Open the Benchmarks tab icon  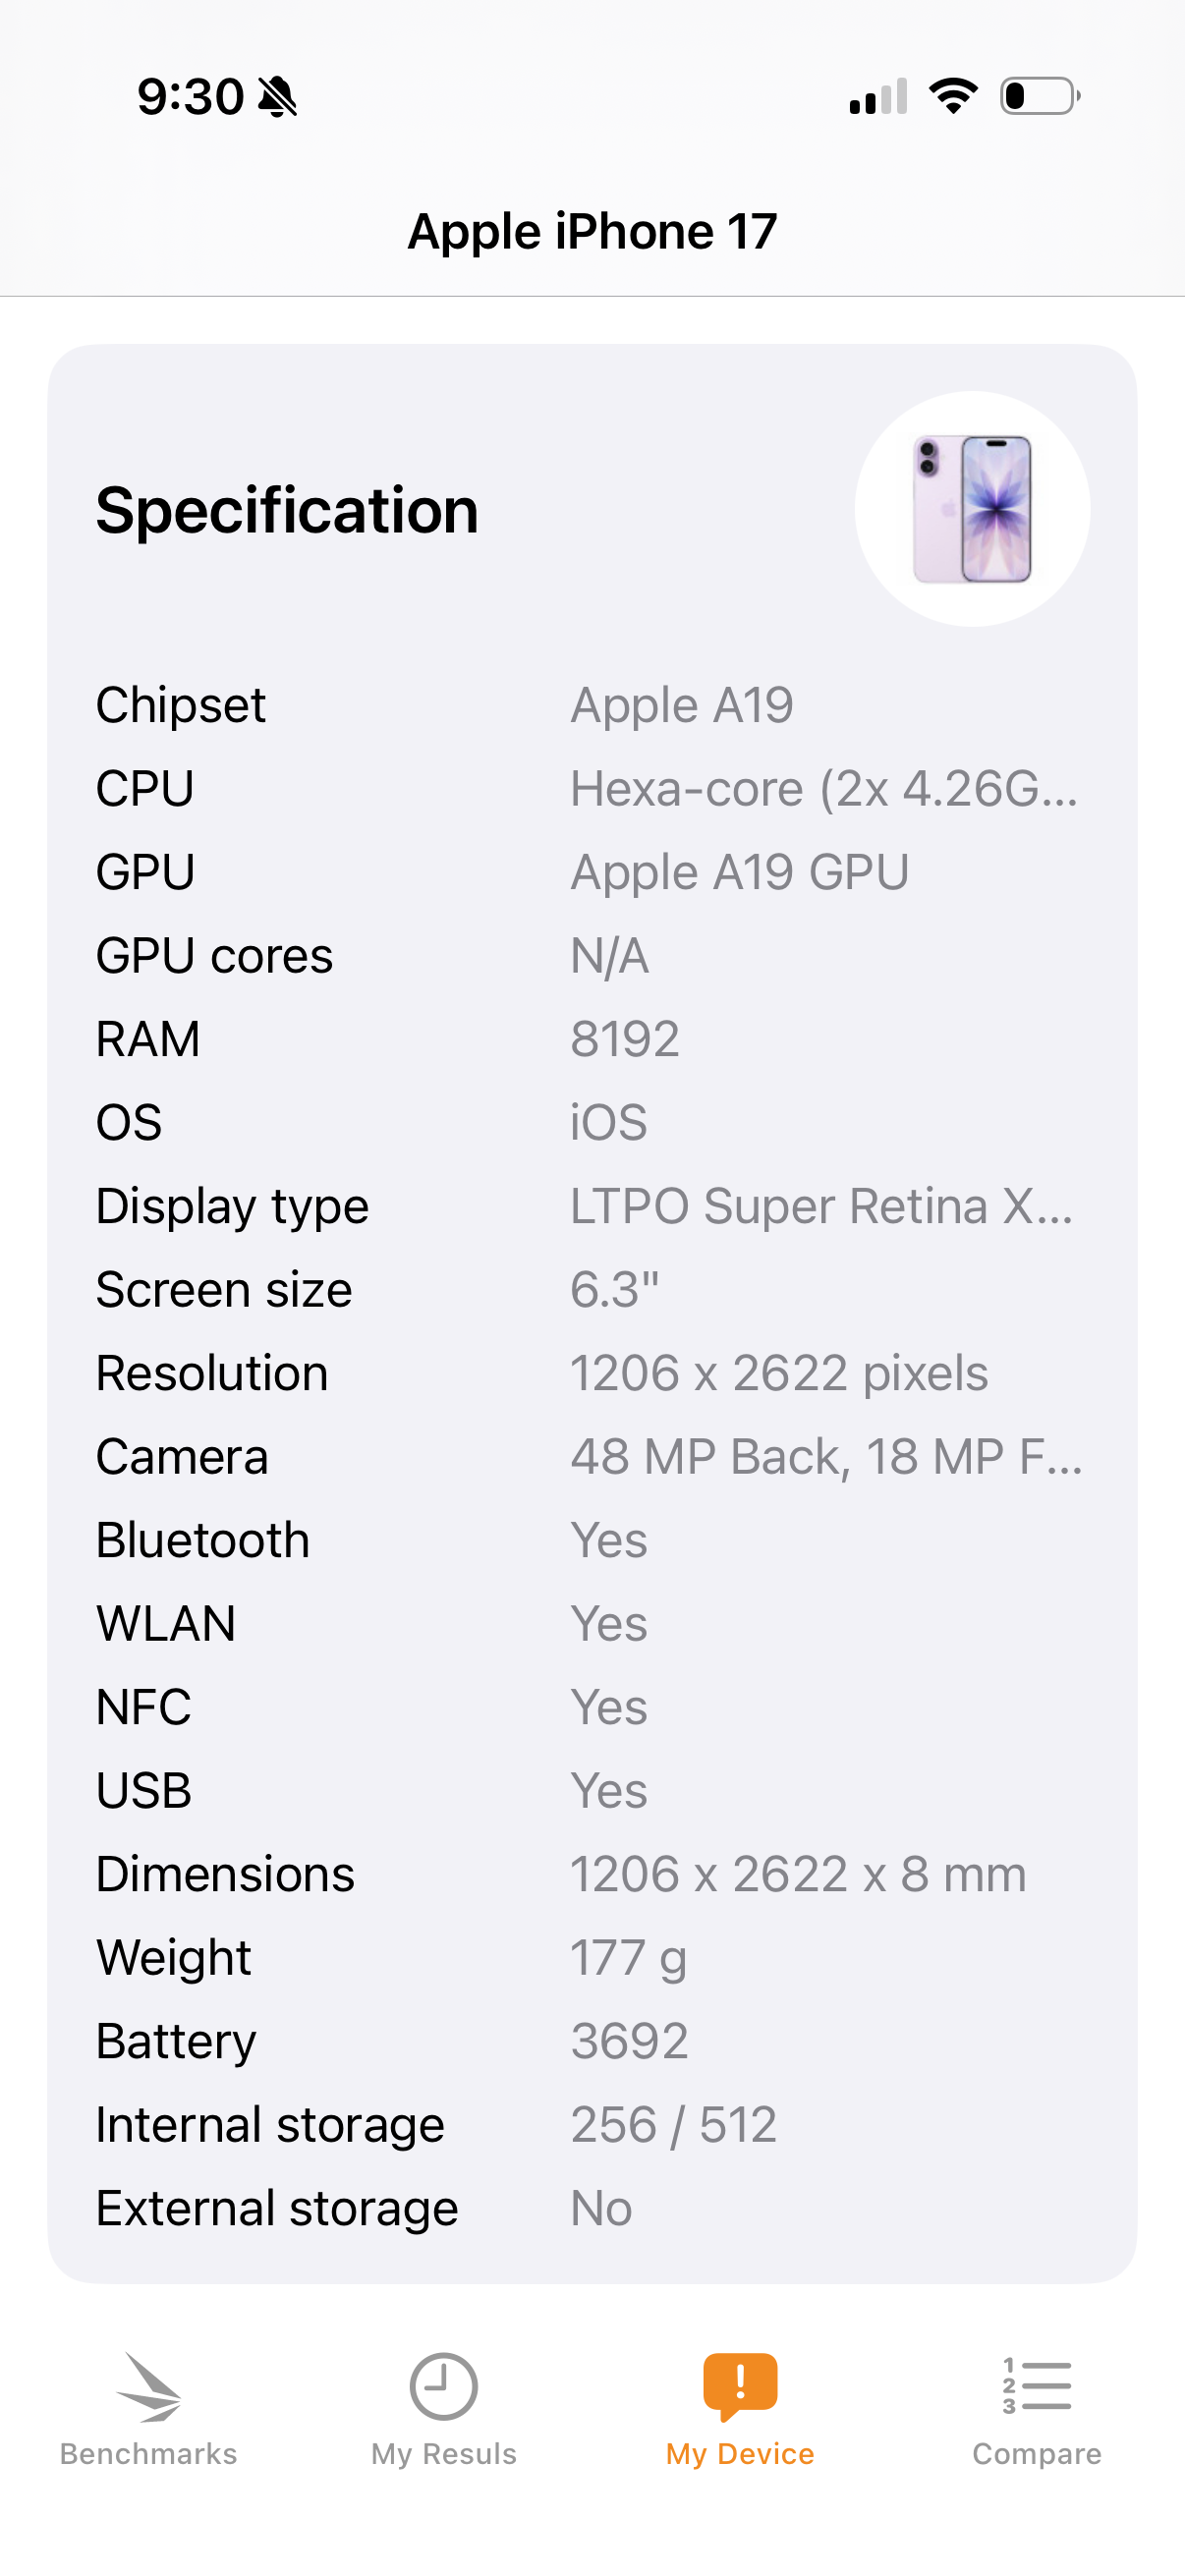148,2388
